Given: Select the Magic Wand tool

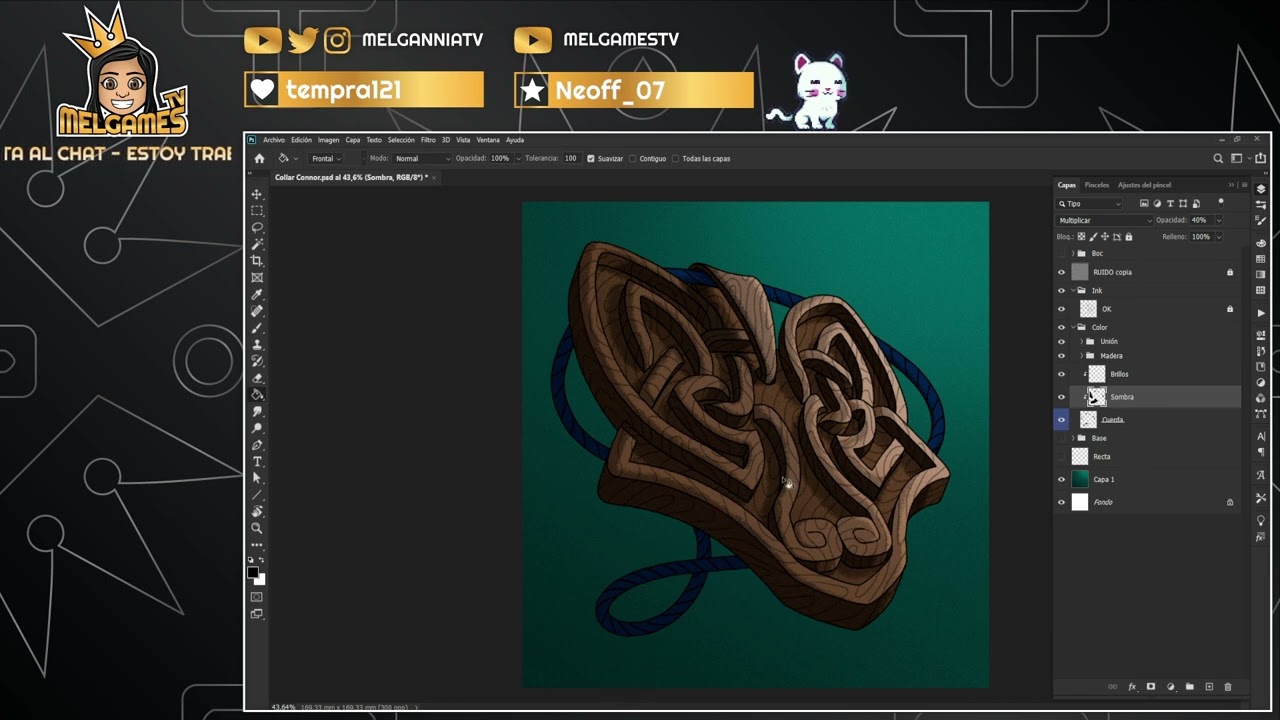Looking at the screenshot, I should (257, 244).
